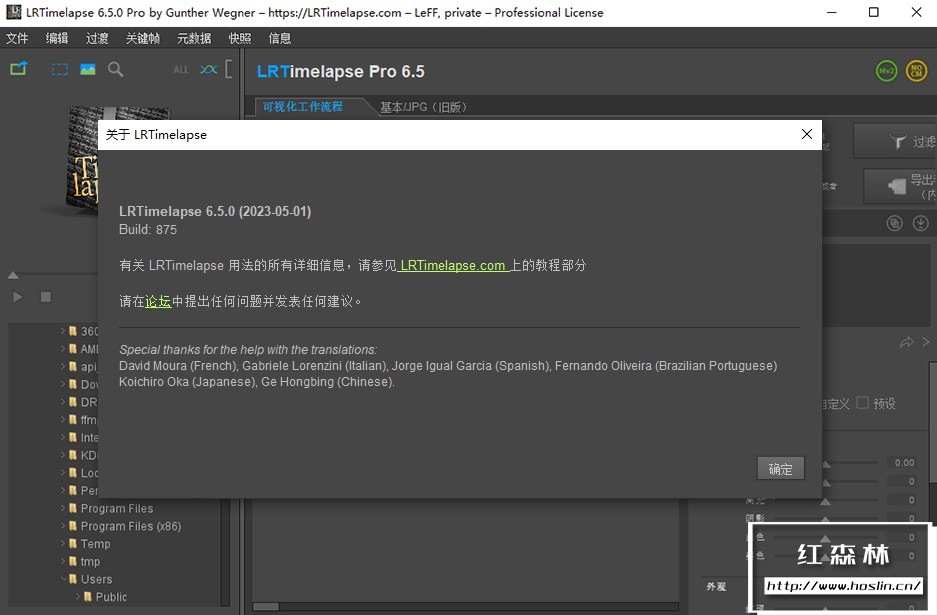Select the Program Files (x86) folder row
This screenshot has height=615, width=937.
pyautogui.click(x=124, y=527)
